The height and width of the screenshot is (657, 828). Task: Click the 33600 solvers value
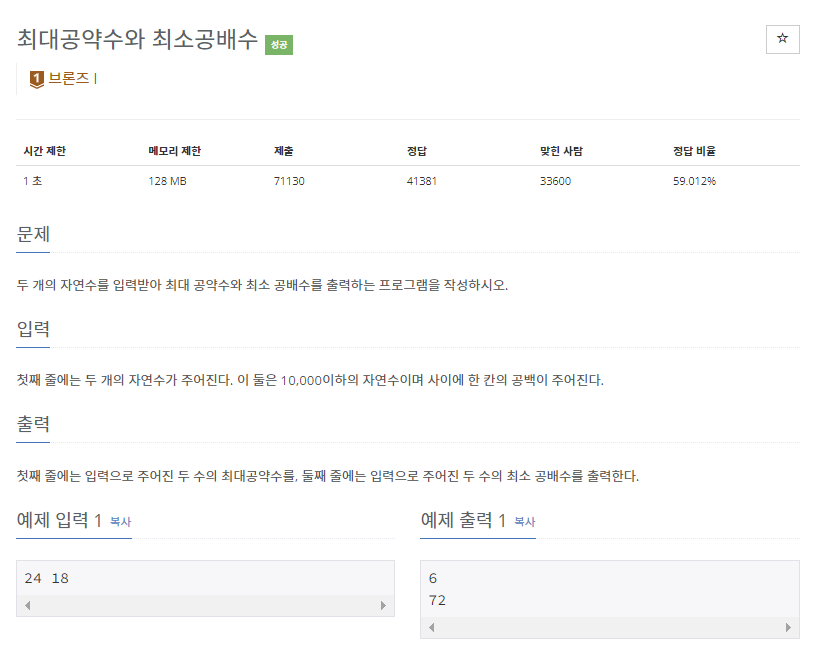(x=555, y=181)
